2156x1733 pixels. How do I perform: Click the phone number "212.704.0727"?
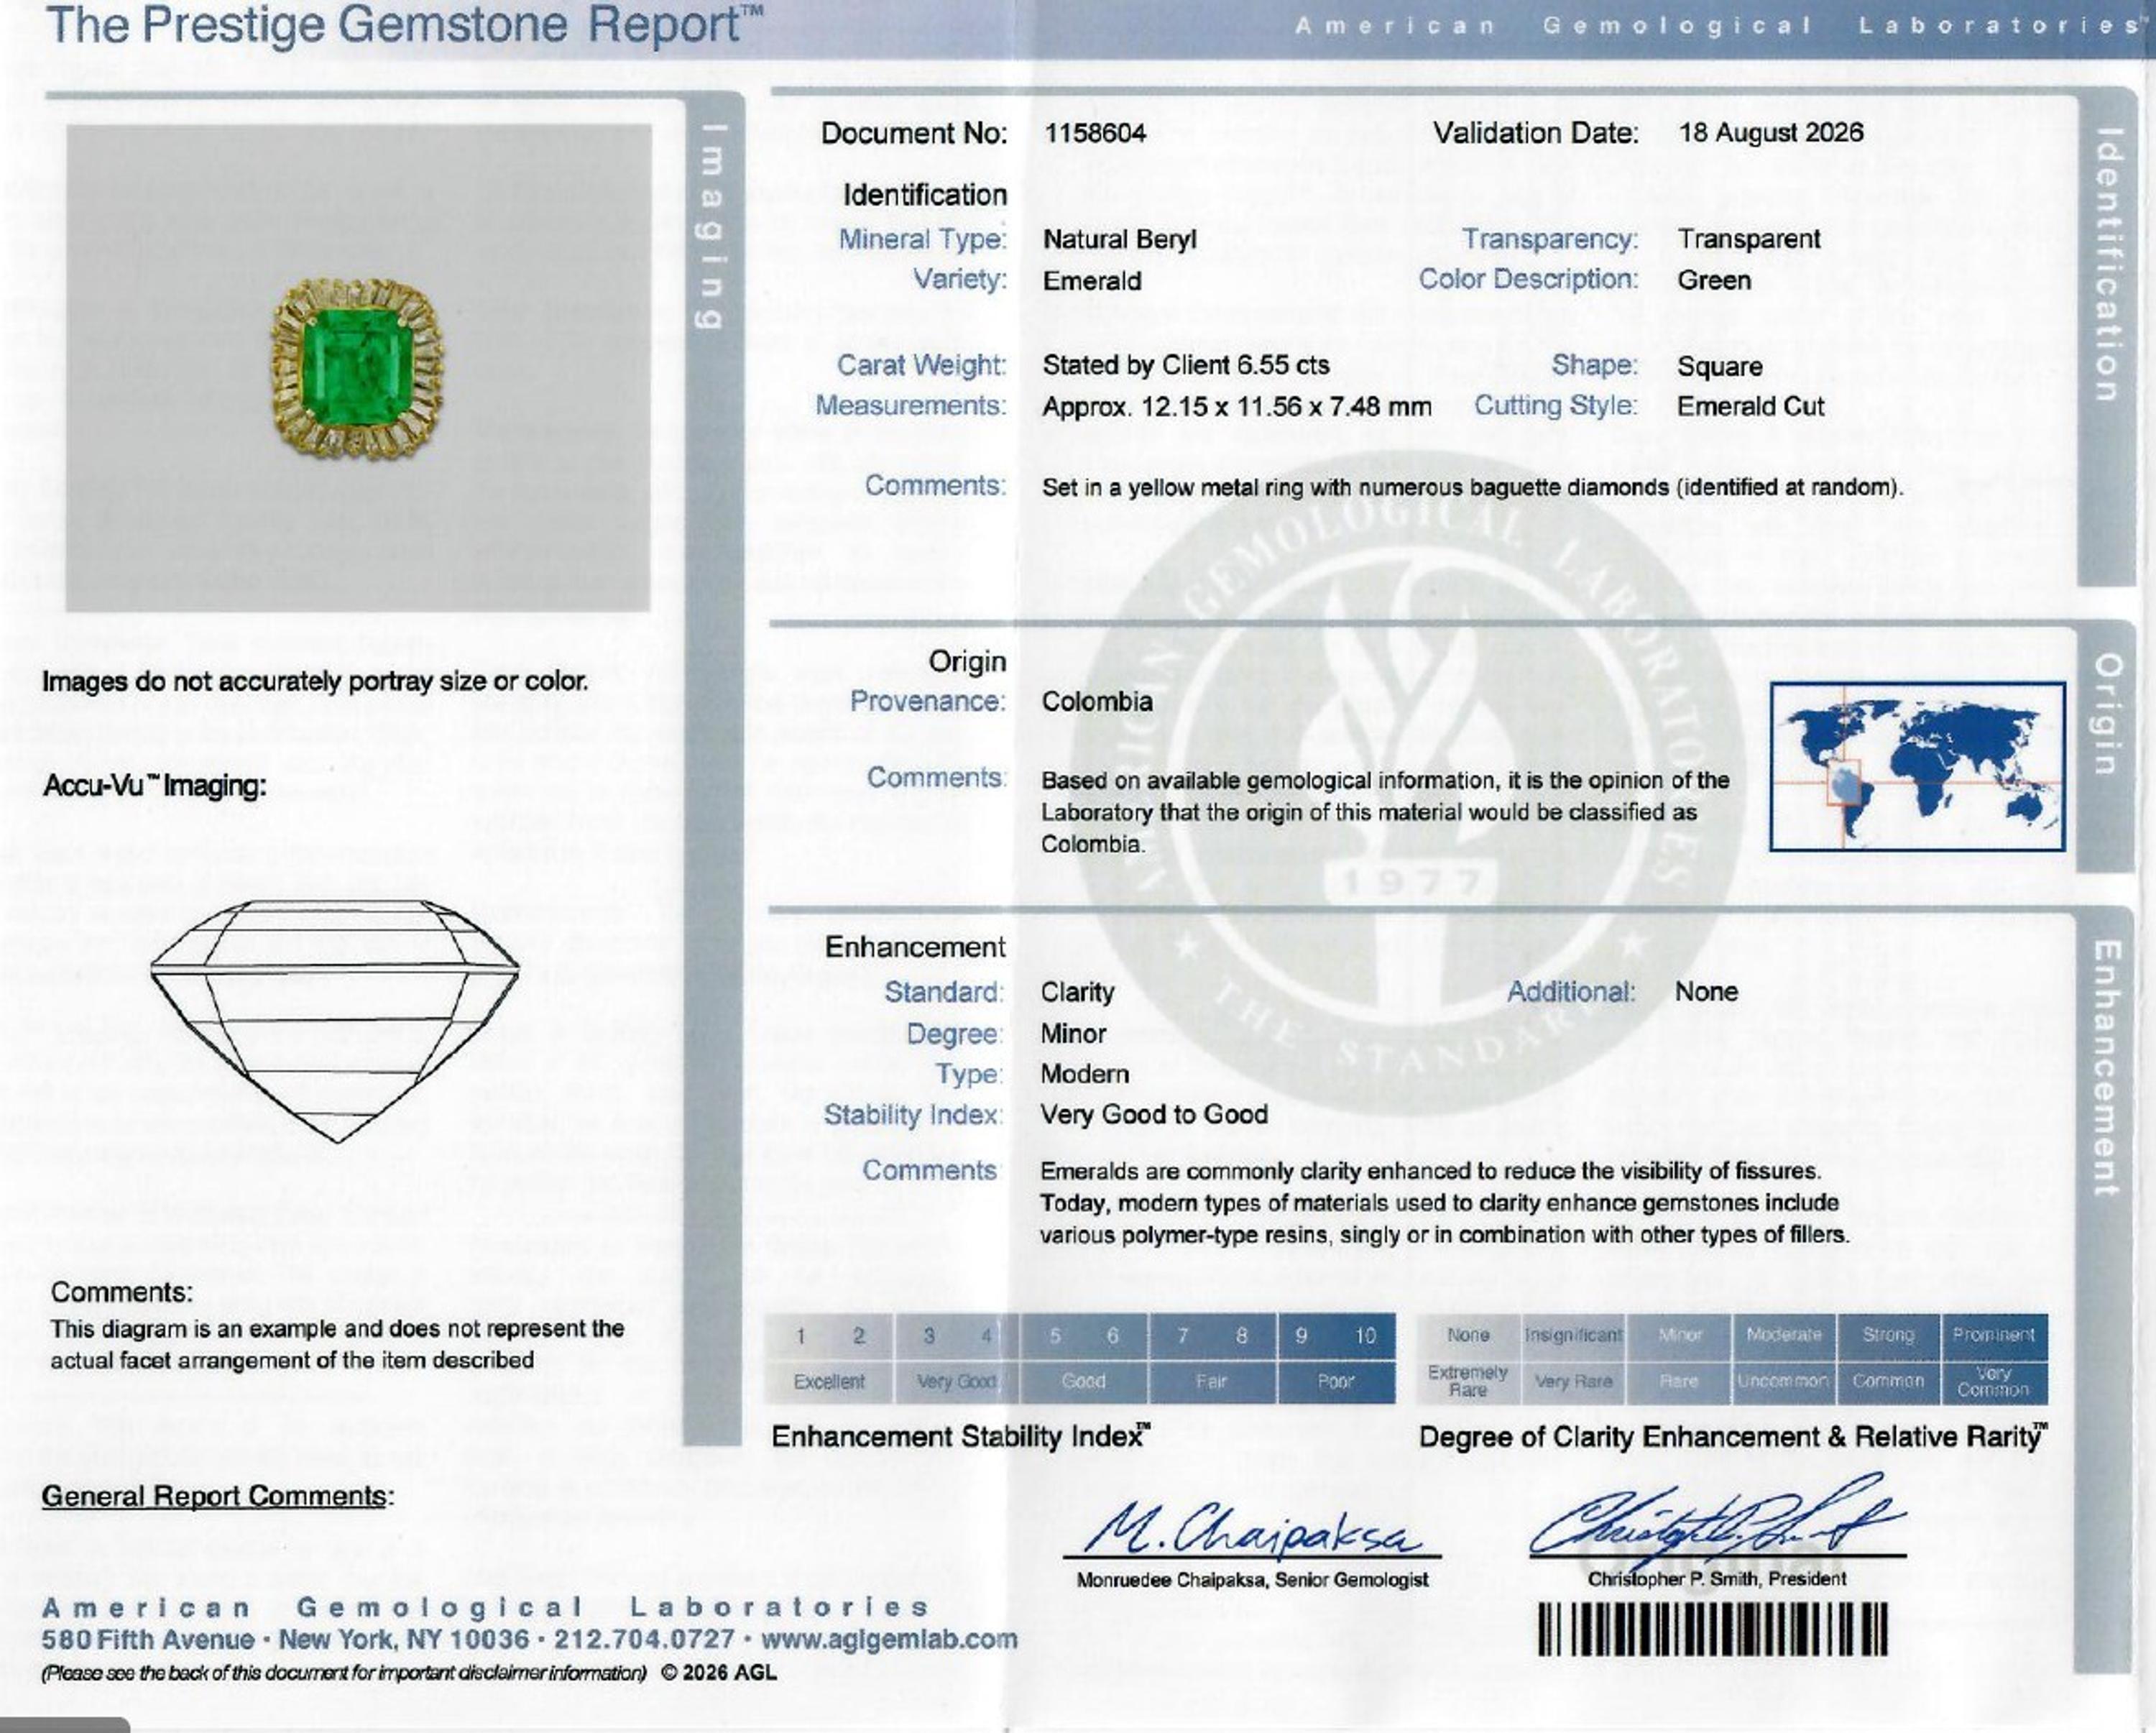tap(644, 1640)
